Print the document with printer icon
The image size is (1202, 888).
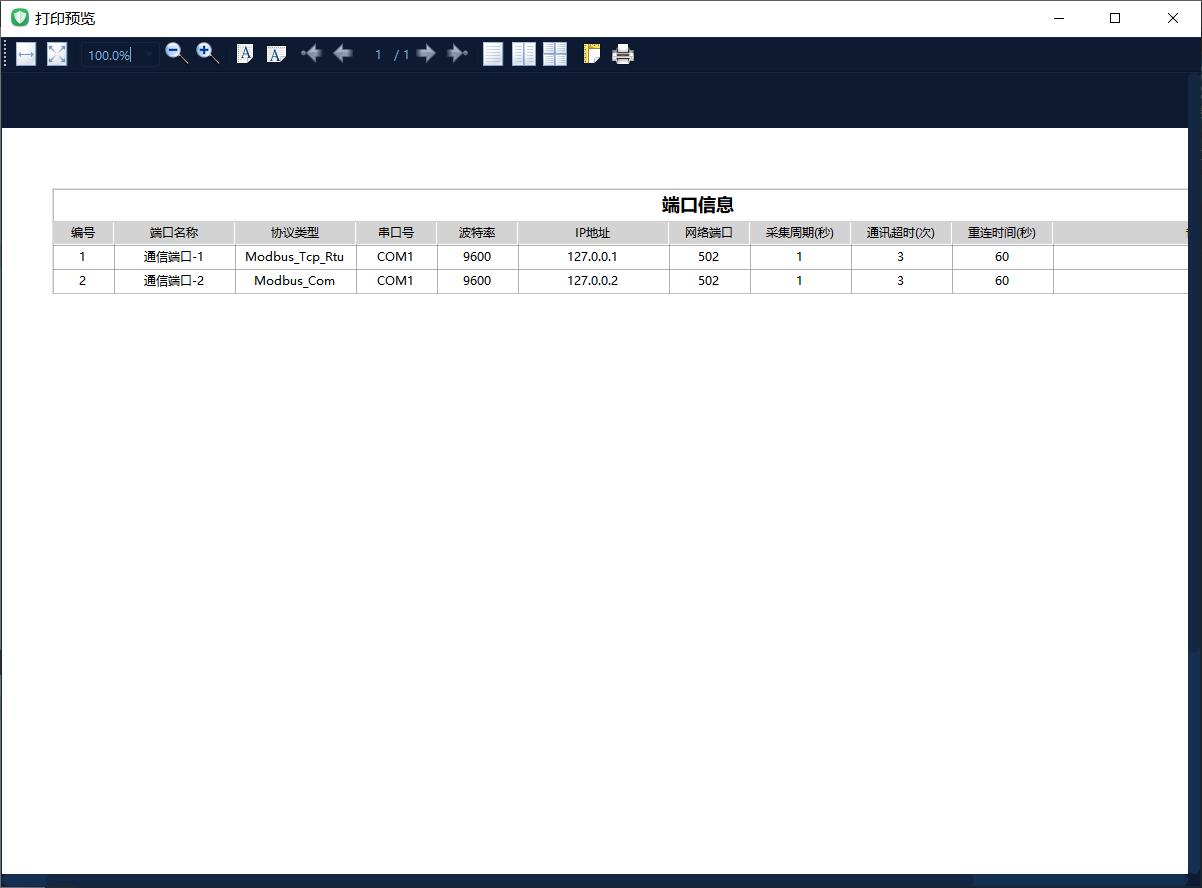click(x=623, y=54)
